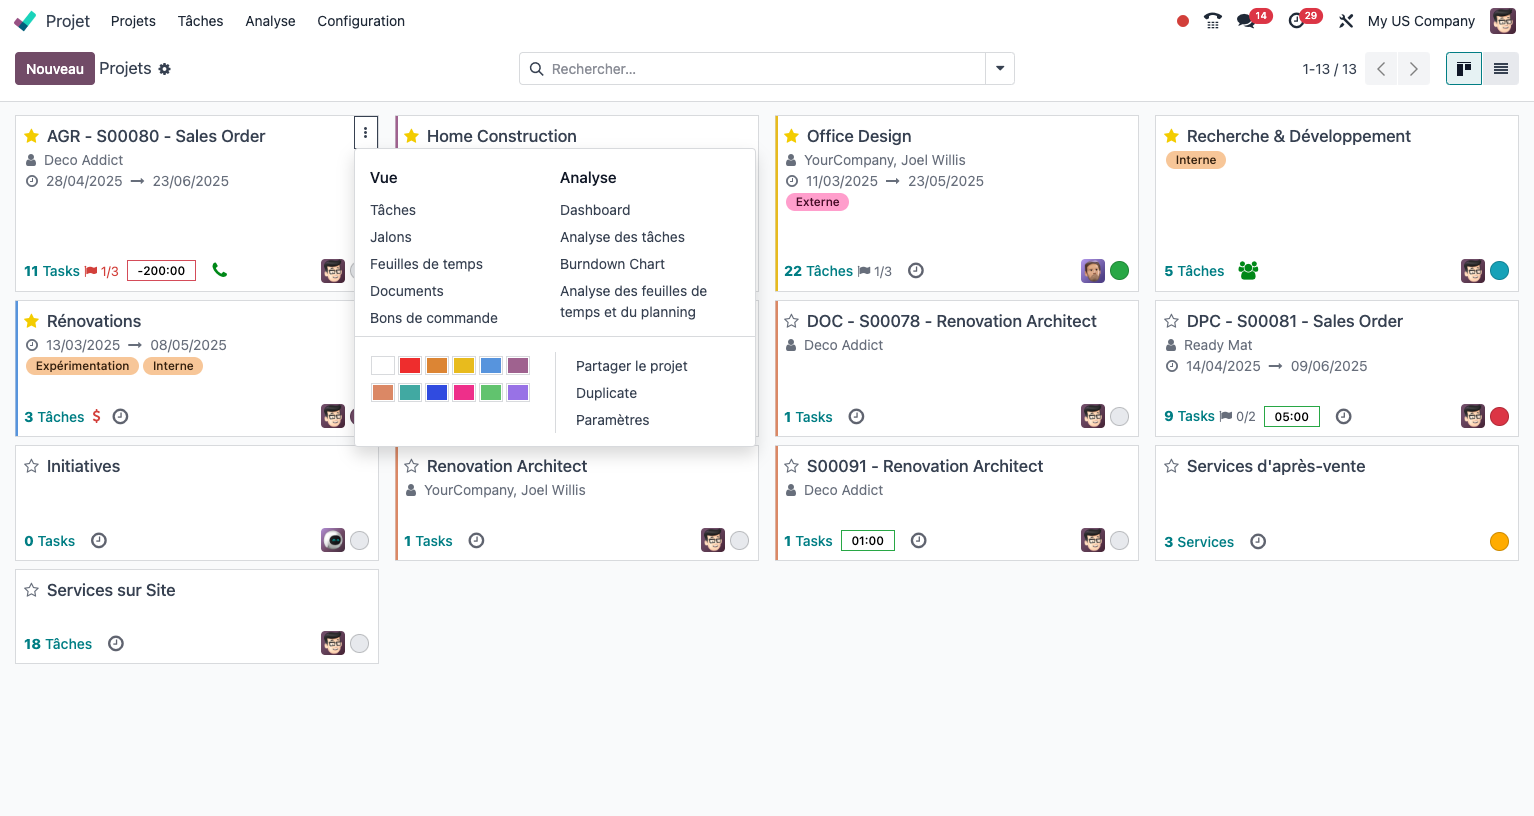Switch to list view icon
Viewport: 1534px width, 816px height.
tap(1501, 69)
